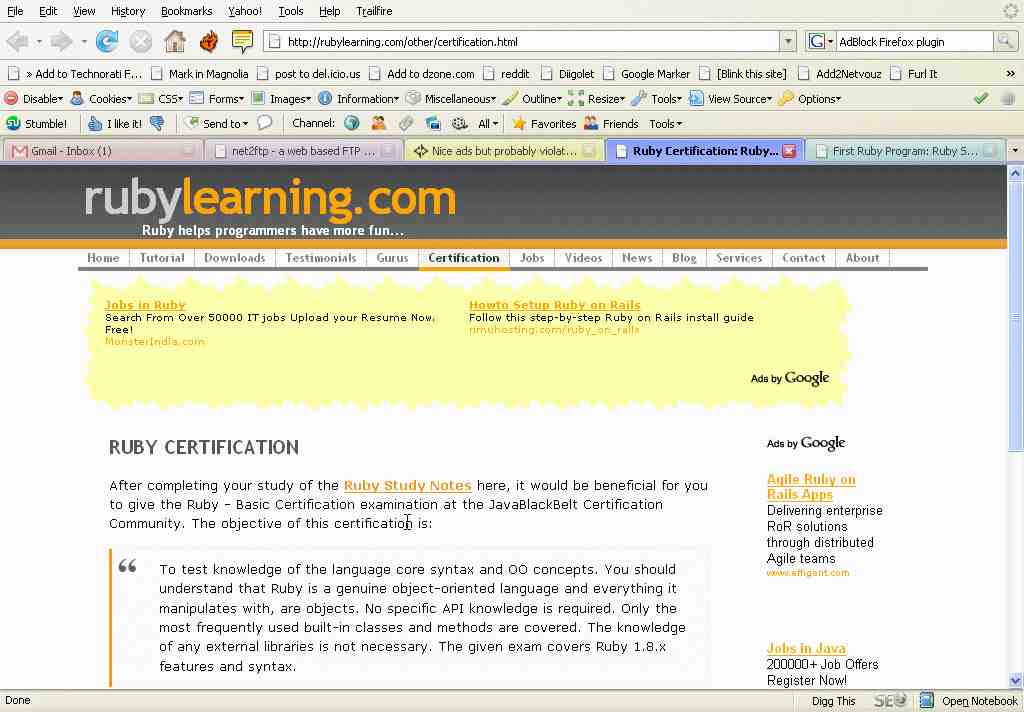Open the Send to dropdown
1024x712 pixels.
(x=217, y=123)
